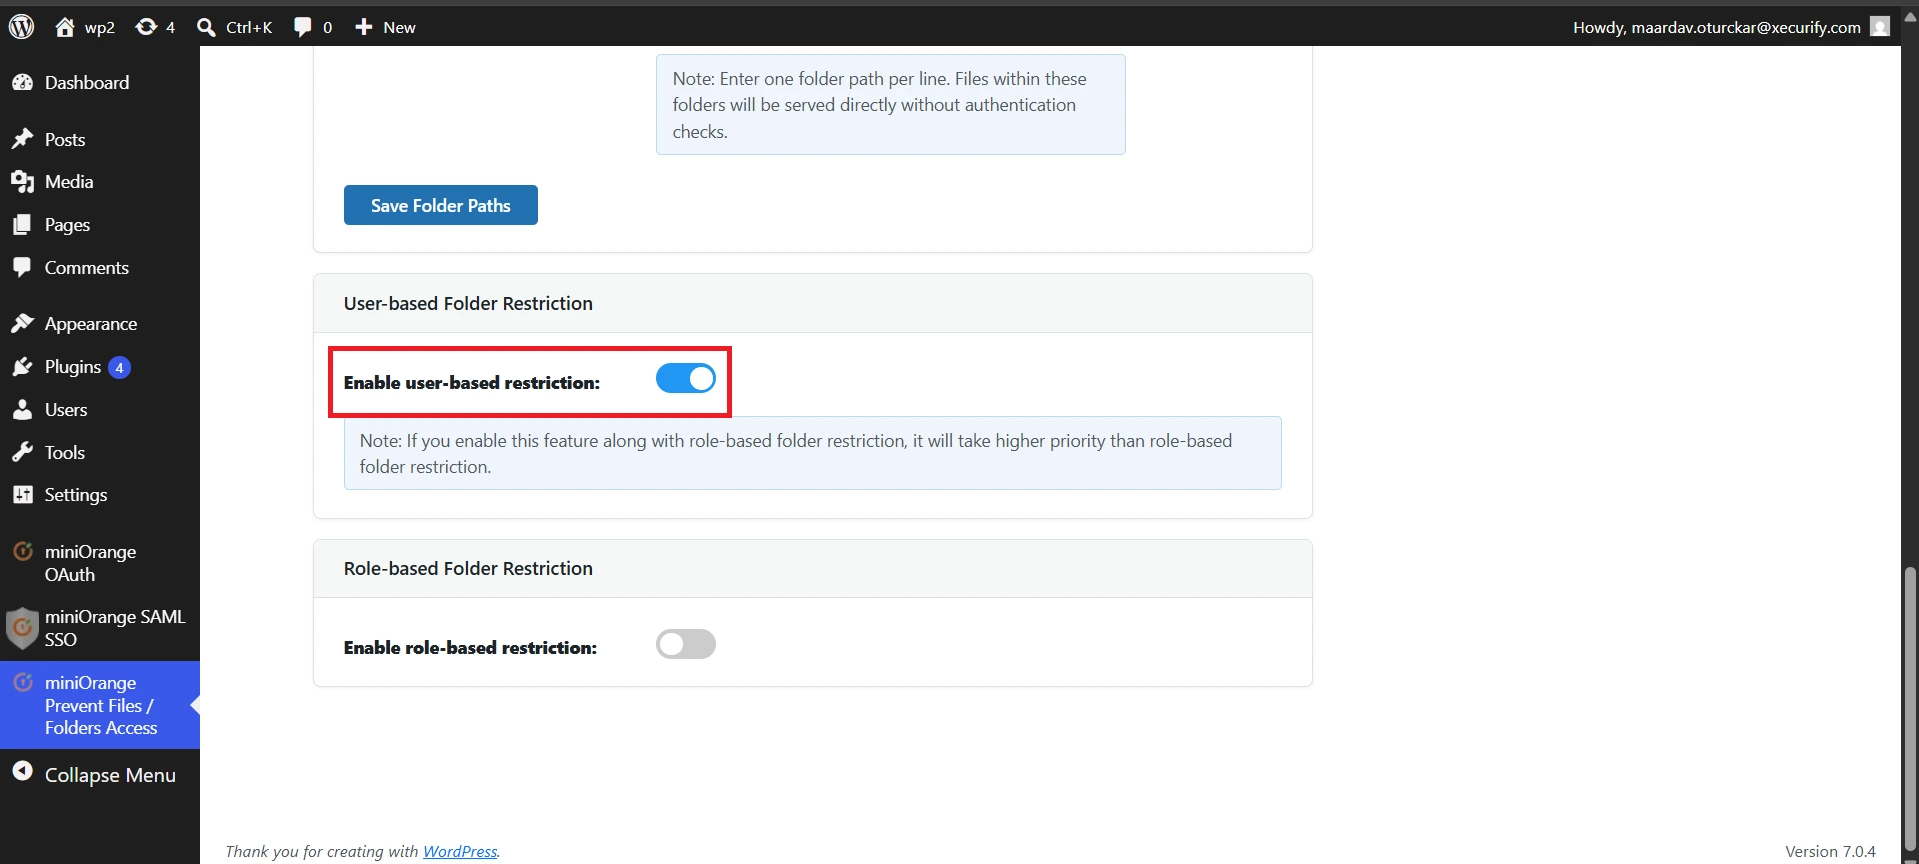Enable the role-based restriction toggle
This screenshot has height=864, width=1919.
point(686,644)
